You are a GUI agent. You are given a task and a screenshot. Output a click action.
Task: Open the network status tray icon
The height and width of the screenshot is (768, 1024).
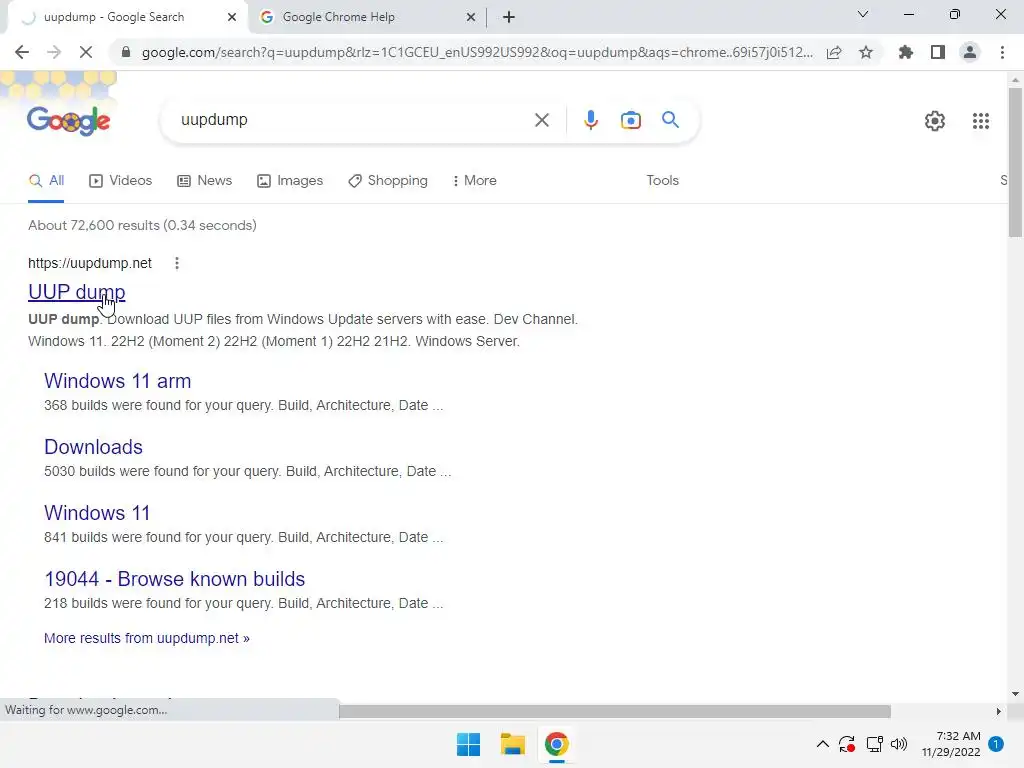(874, 744)
